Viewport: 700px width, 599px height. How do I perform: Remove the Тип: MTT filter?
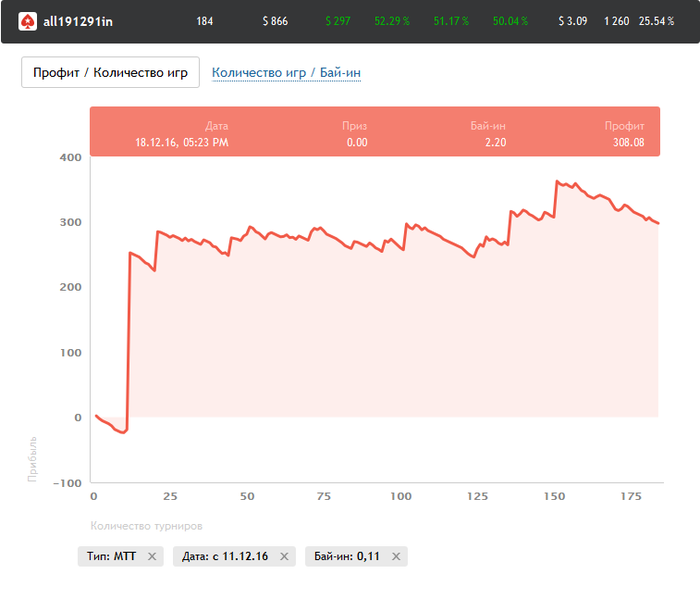(152, 557)
